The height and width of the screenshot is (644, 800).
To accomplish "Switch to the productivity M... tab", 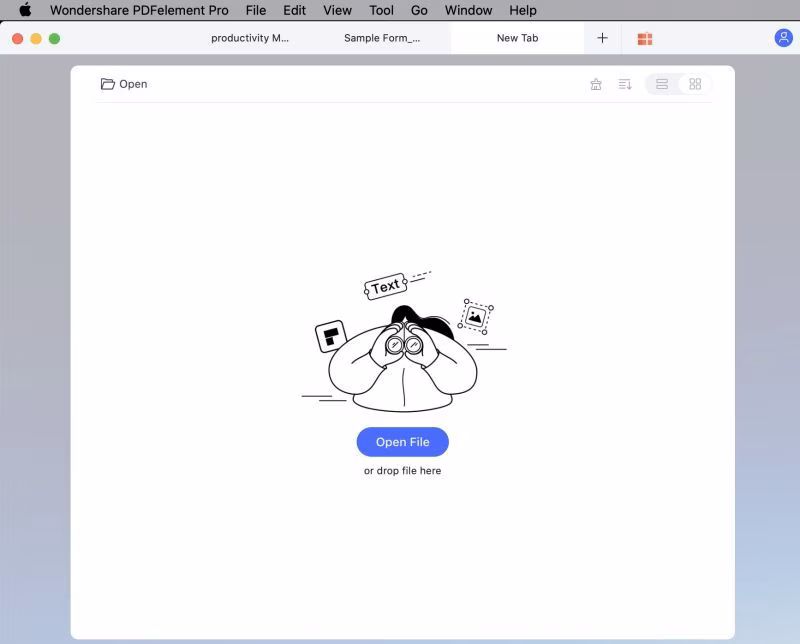I will (250, 38).
